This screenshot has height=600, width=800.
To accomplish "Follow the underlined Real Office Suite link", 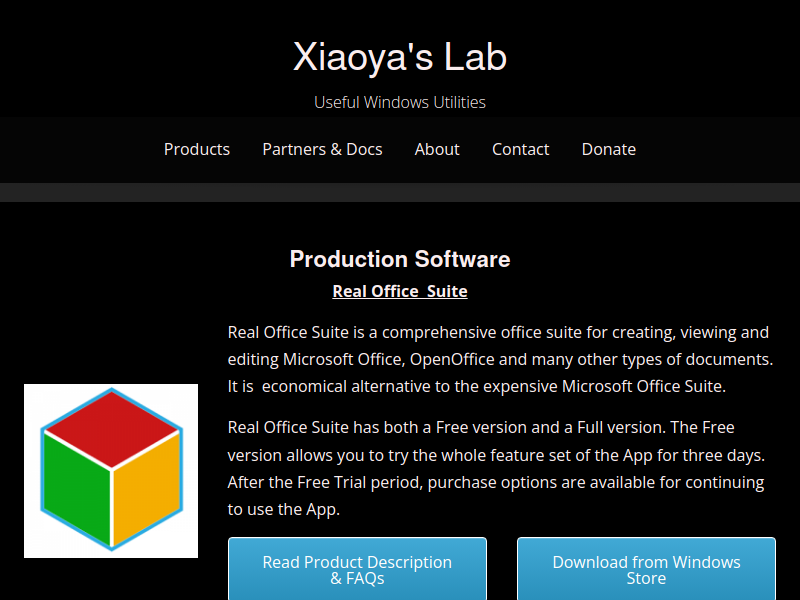I will [400, 291].
